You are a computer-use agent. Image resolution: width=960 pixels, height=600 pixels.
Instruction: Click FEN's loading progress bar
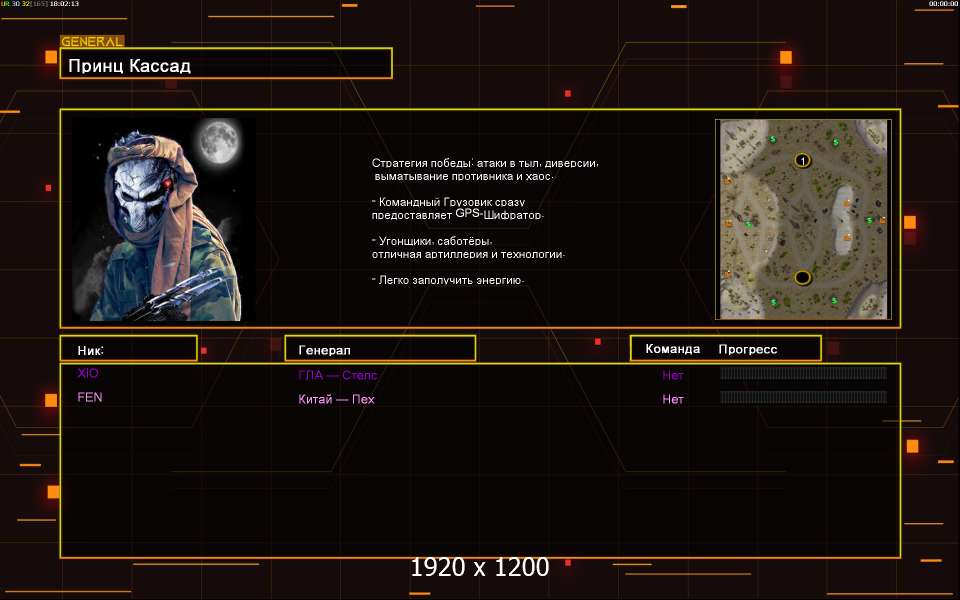(x=803, y=398)
